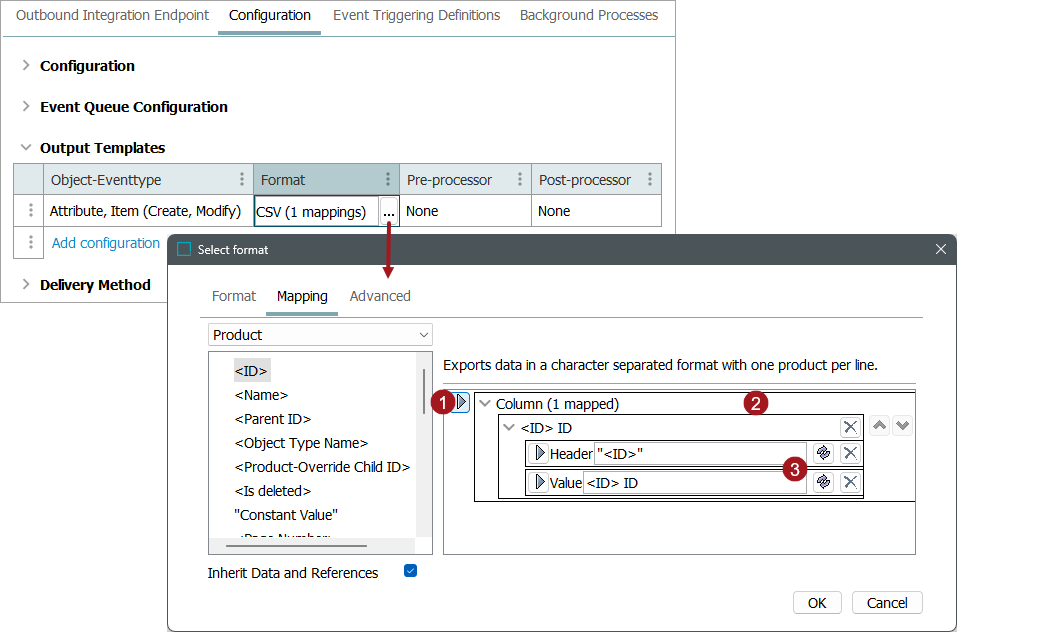Open the Product dropdown
Screen dimensions: 1057x632
point(320,335)
